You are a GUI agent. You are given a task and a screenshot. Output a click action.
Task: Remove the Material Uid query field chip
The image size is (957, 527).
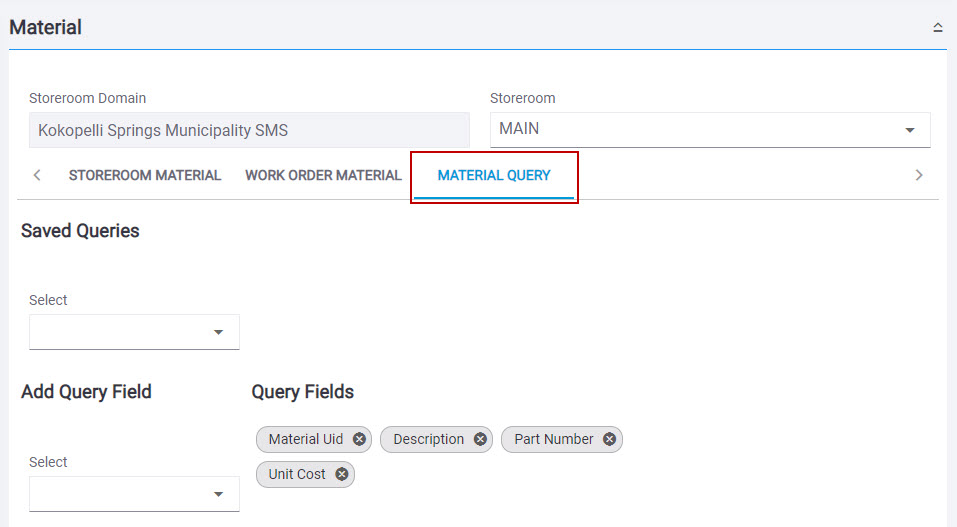(359, 439)
